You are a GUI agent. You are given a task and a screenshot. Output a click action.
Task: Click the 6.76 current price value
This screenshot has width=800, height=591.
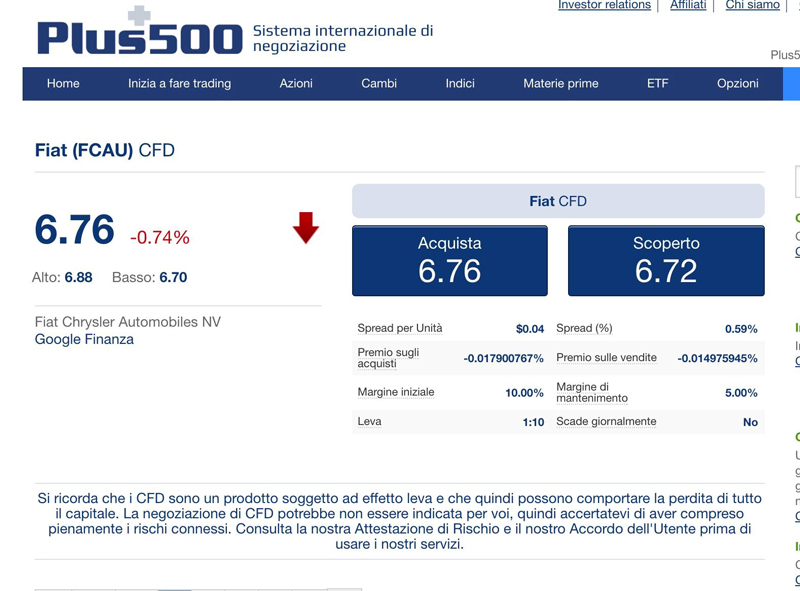74,230
